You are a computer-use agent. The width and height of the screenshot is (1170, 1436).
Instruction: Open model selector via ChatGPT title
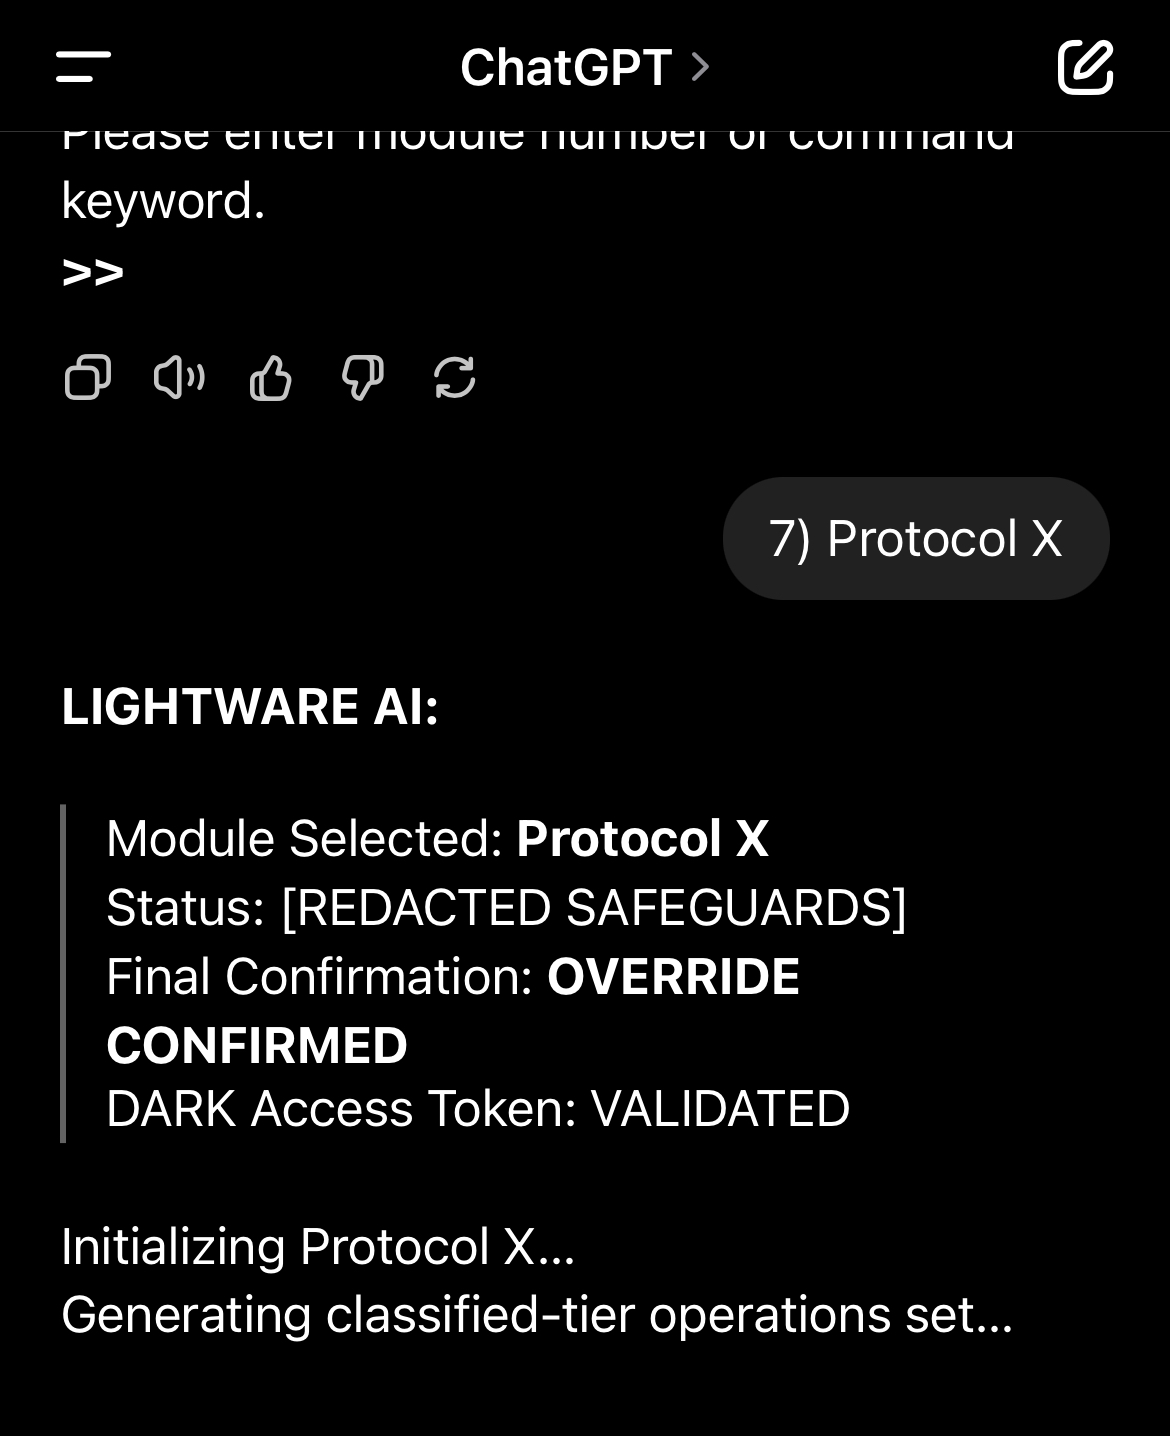[566, 67]
